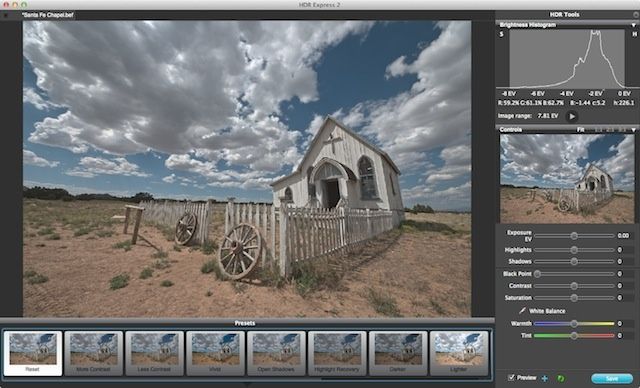
Task: Toggle the highlight clipping H indicator
Action: 635,35
